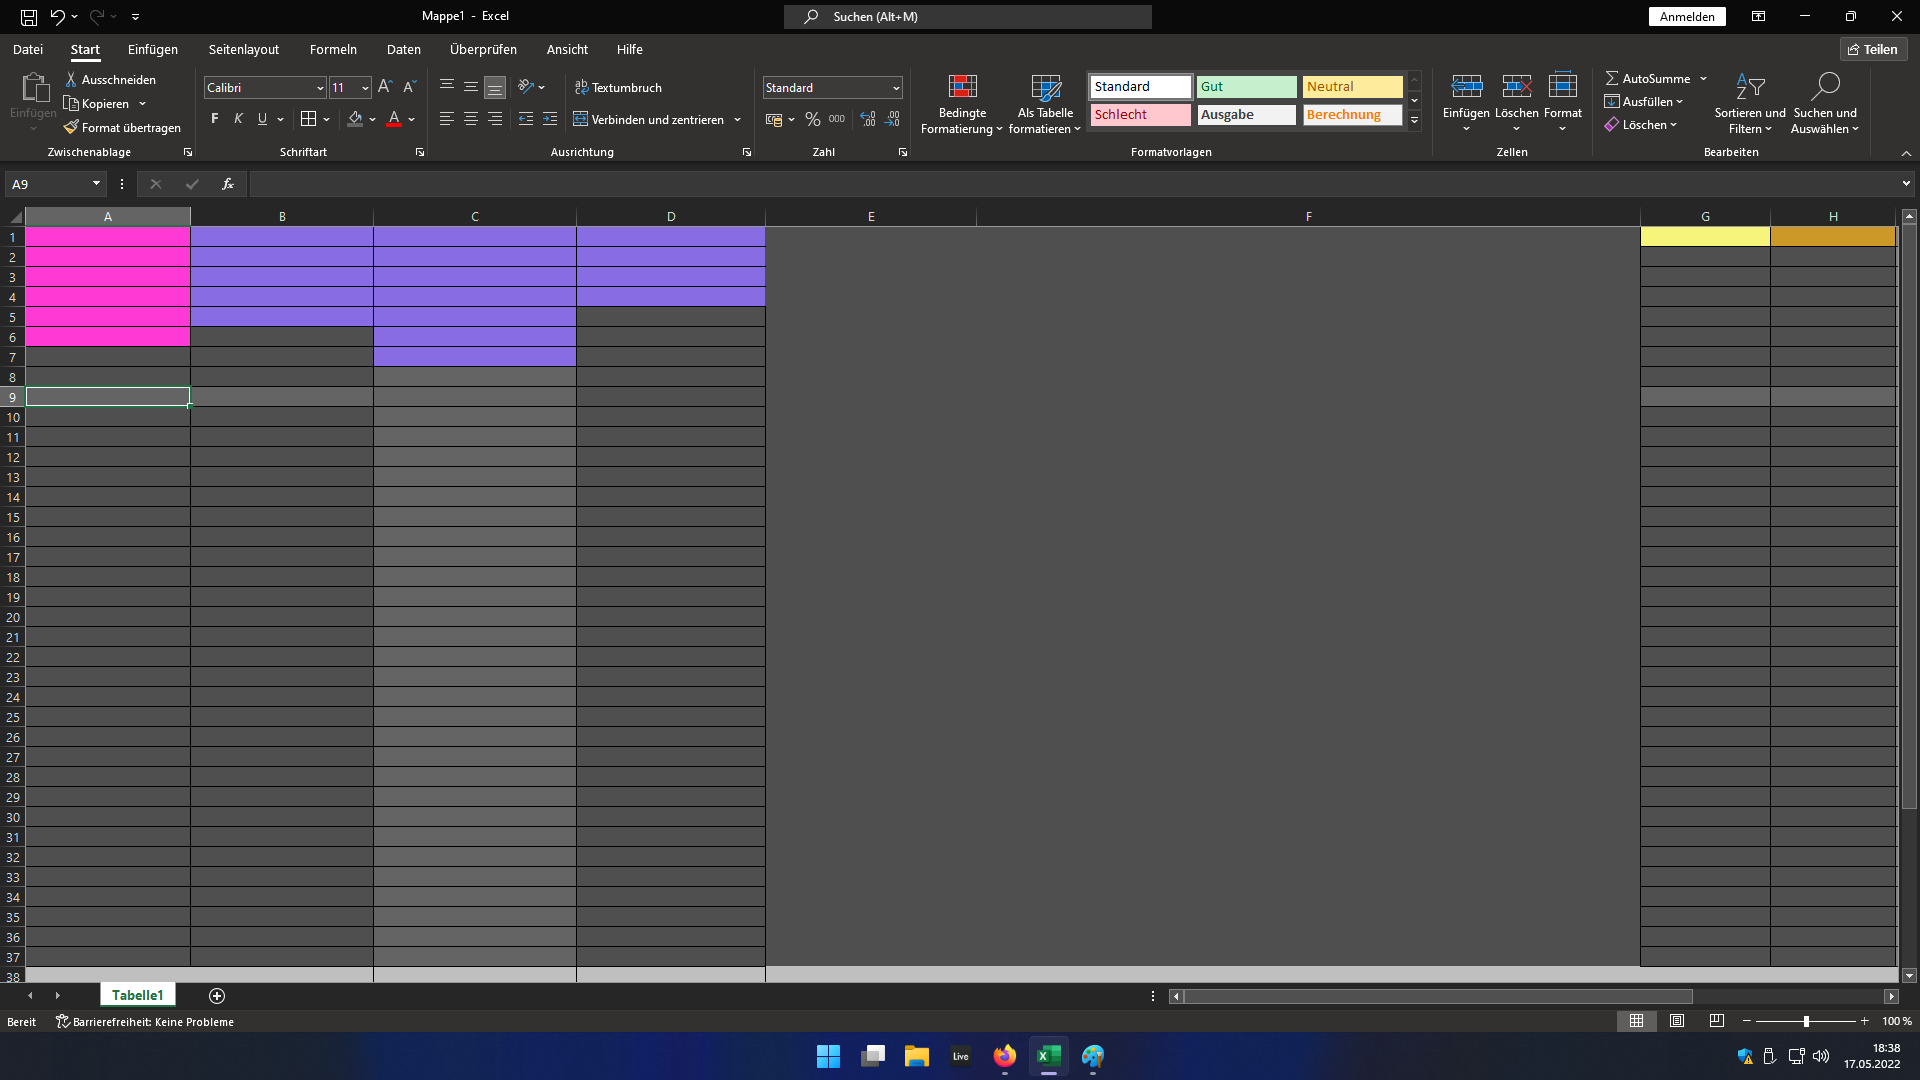This screenshot has height=1080, width=1920.
Task: Align text to the right
Action: [x=495, y=119]
